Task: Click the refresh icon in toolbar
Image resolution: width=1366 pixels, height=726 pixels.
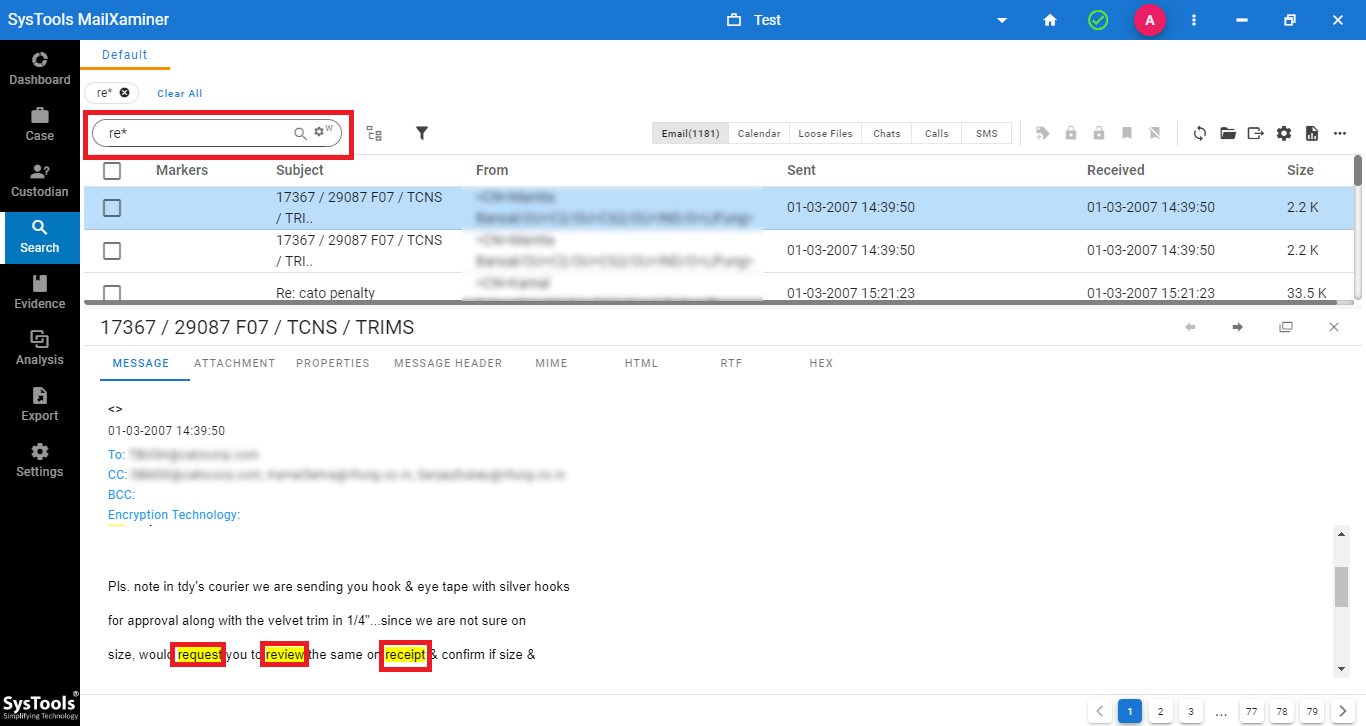Action: click(x=1200, y=133)
